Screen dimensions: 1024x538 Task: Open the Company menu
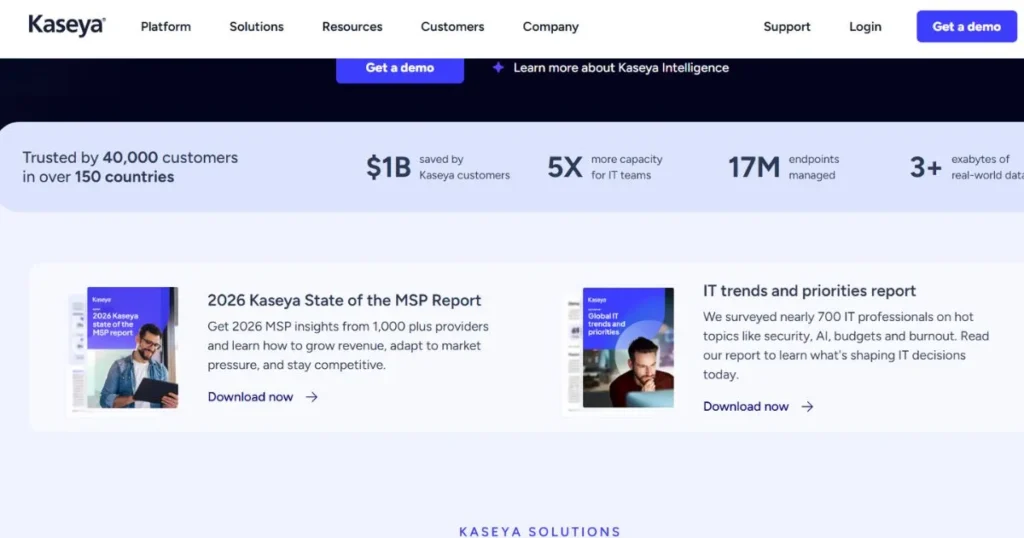click(x=551, y=27)
